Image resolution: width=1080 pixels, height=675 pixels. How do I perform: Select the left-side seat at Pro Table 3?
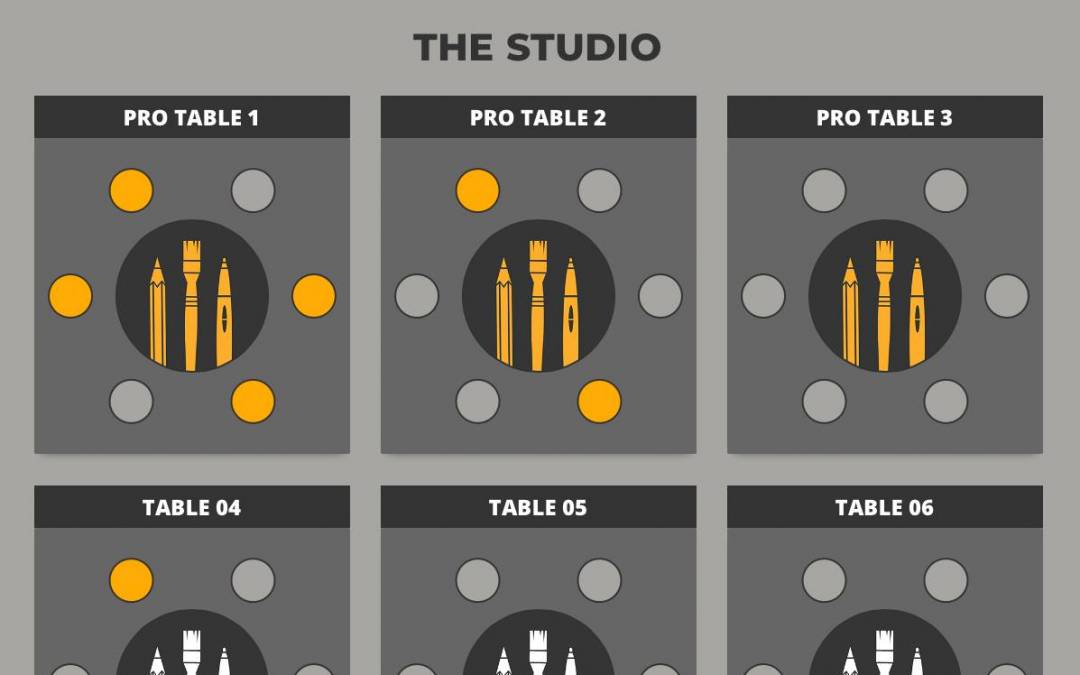pos(763,296)
